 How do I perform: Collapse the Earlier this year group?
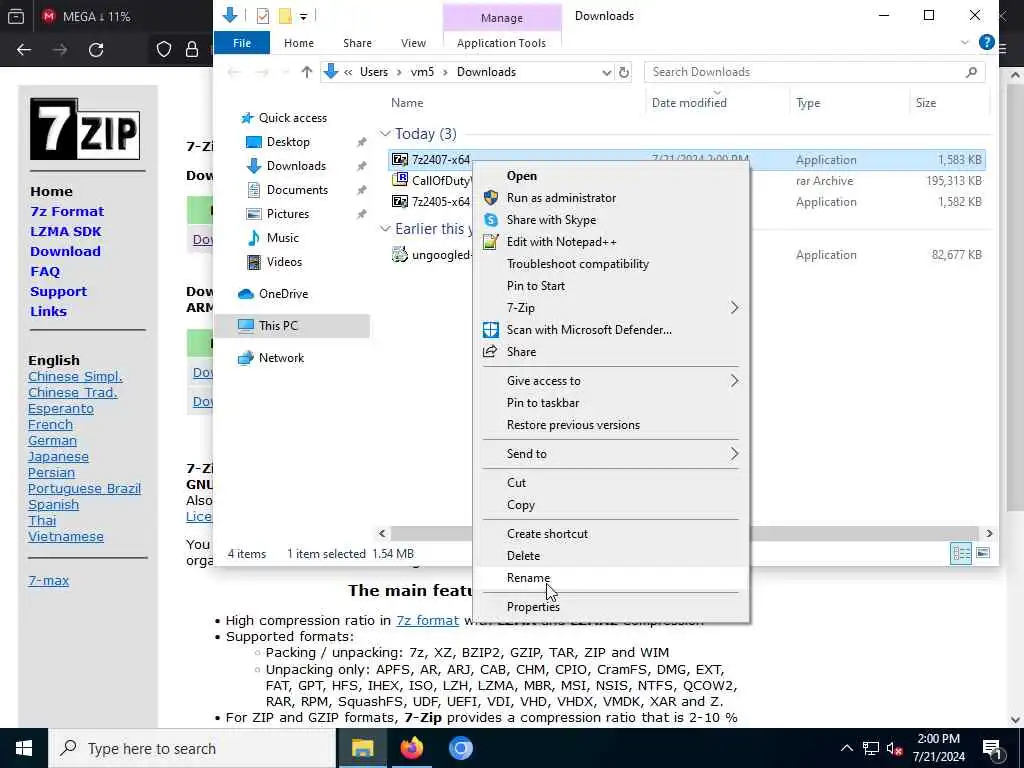(x=385, y=229)
